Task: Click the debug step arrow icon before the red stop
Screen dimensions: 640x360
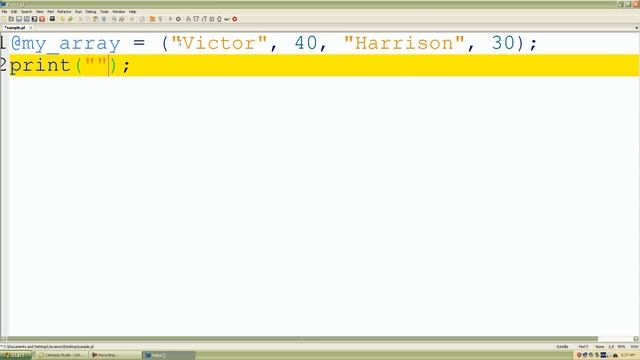Action: tap(227, 19)
